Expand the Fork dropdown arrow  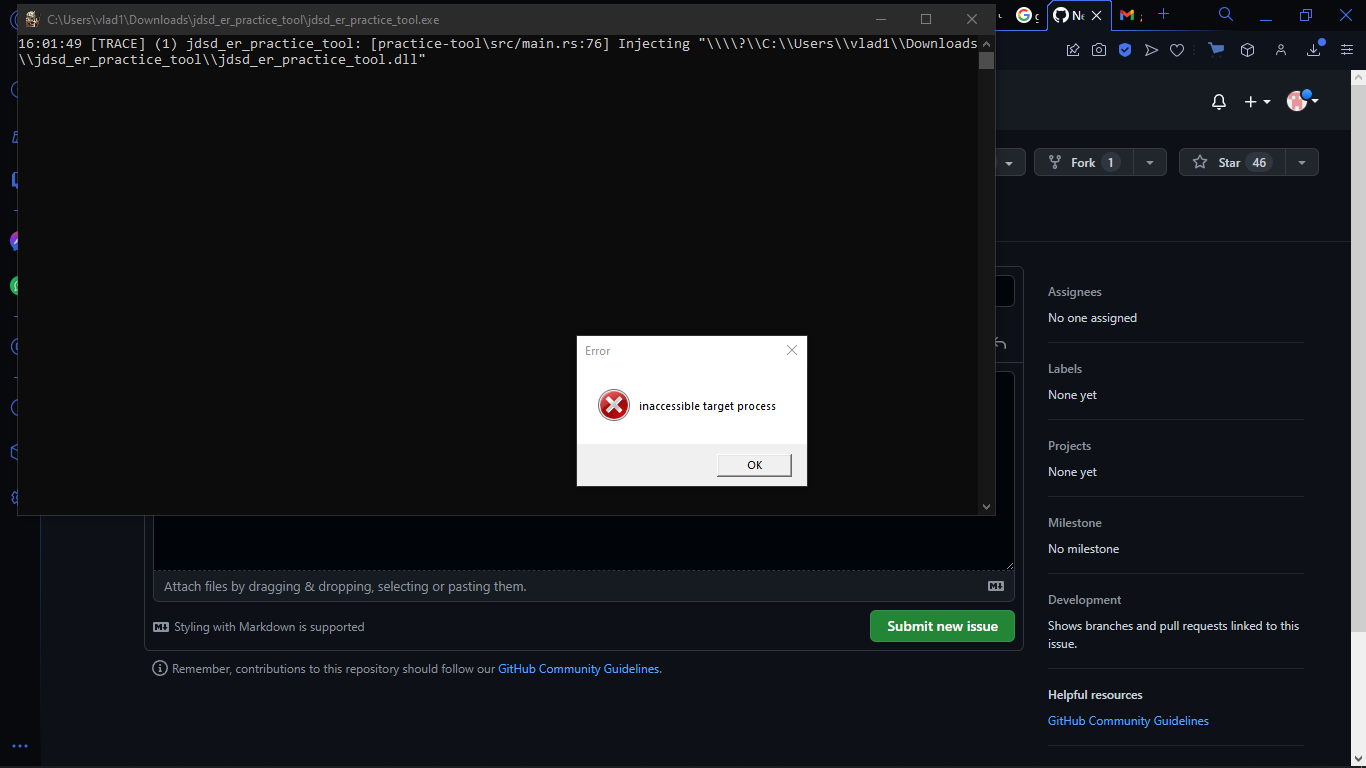pos(1148,162)
